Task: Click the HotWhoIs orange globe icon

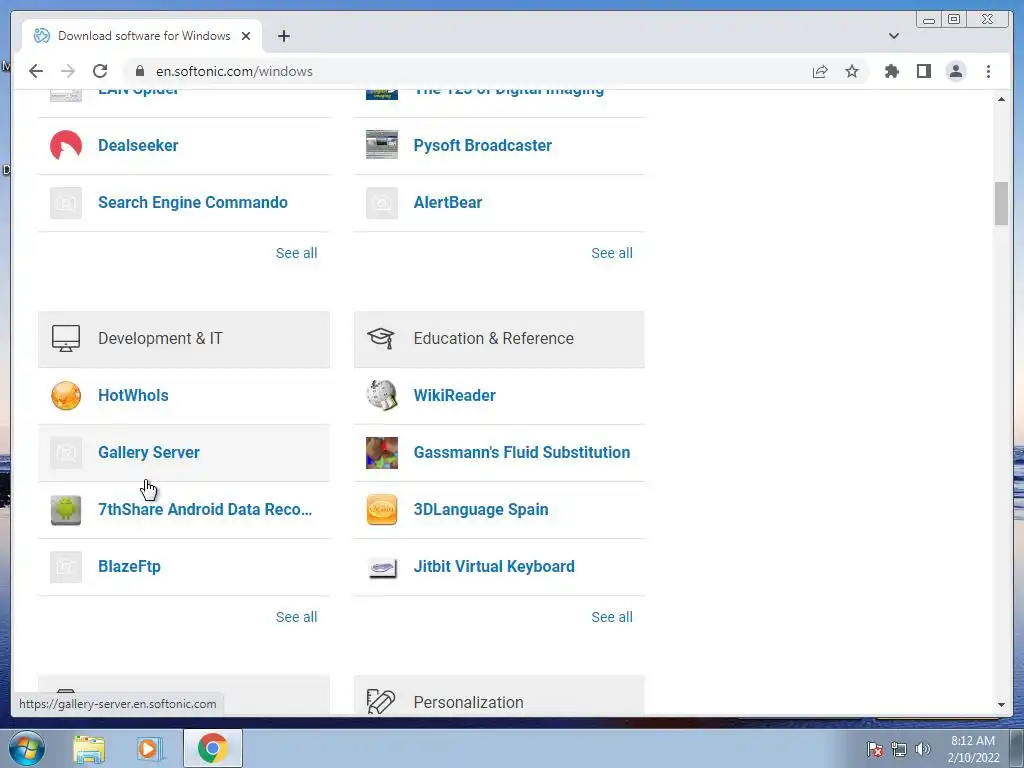Action: tap(66, 396)
